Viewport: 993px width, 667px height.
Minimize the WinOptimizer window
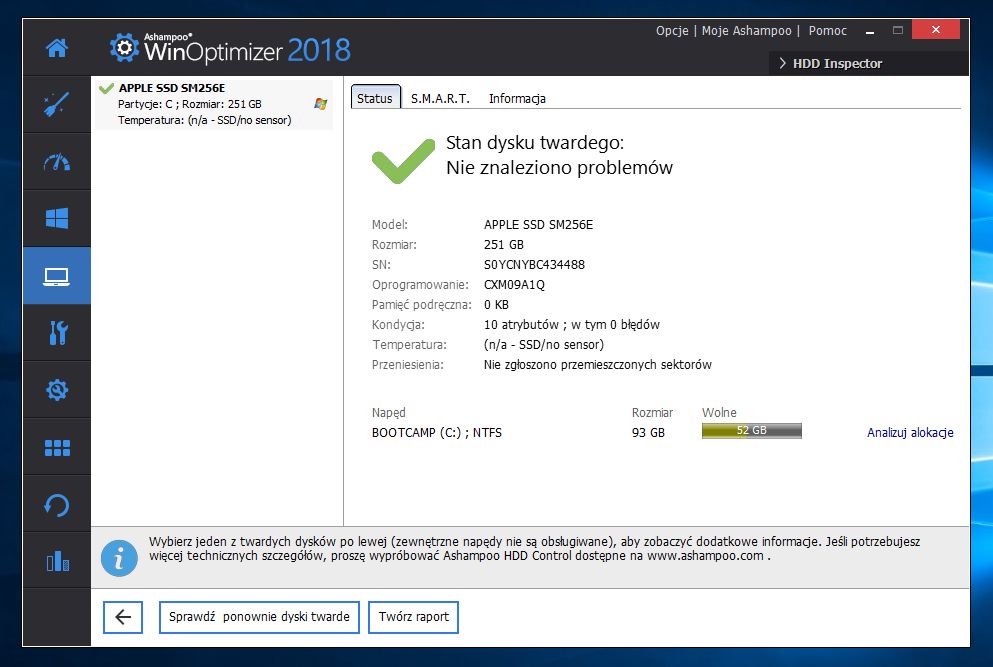tap(870, 30)
